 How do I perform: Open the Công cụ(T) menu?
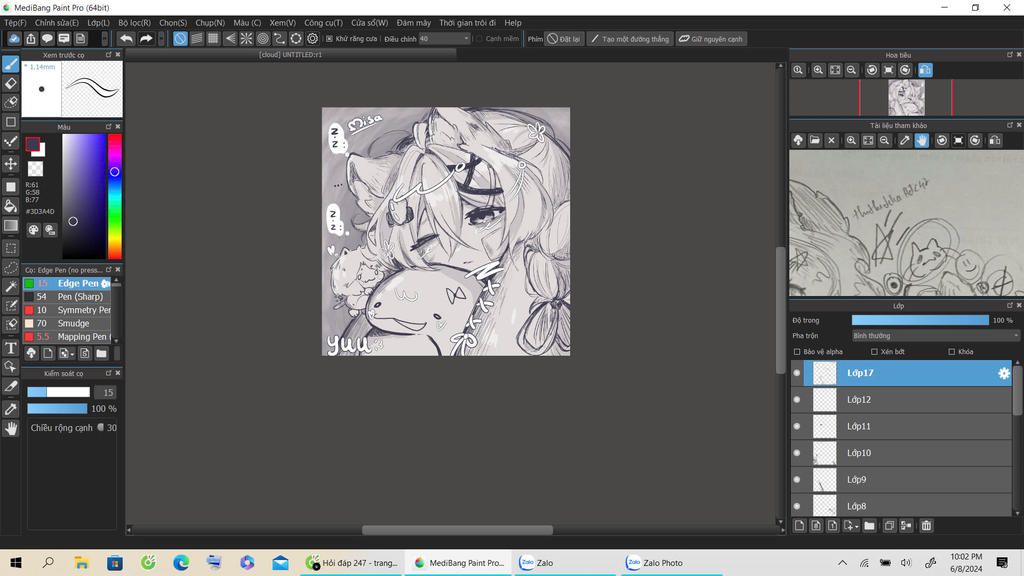point(323,22)
